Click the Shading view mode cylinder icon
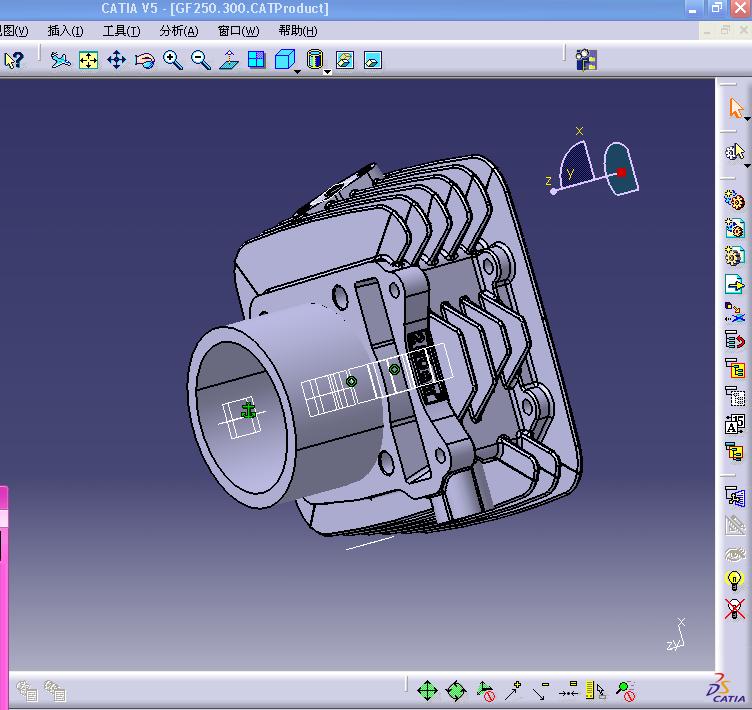 (315, 59)
